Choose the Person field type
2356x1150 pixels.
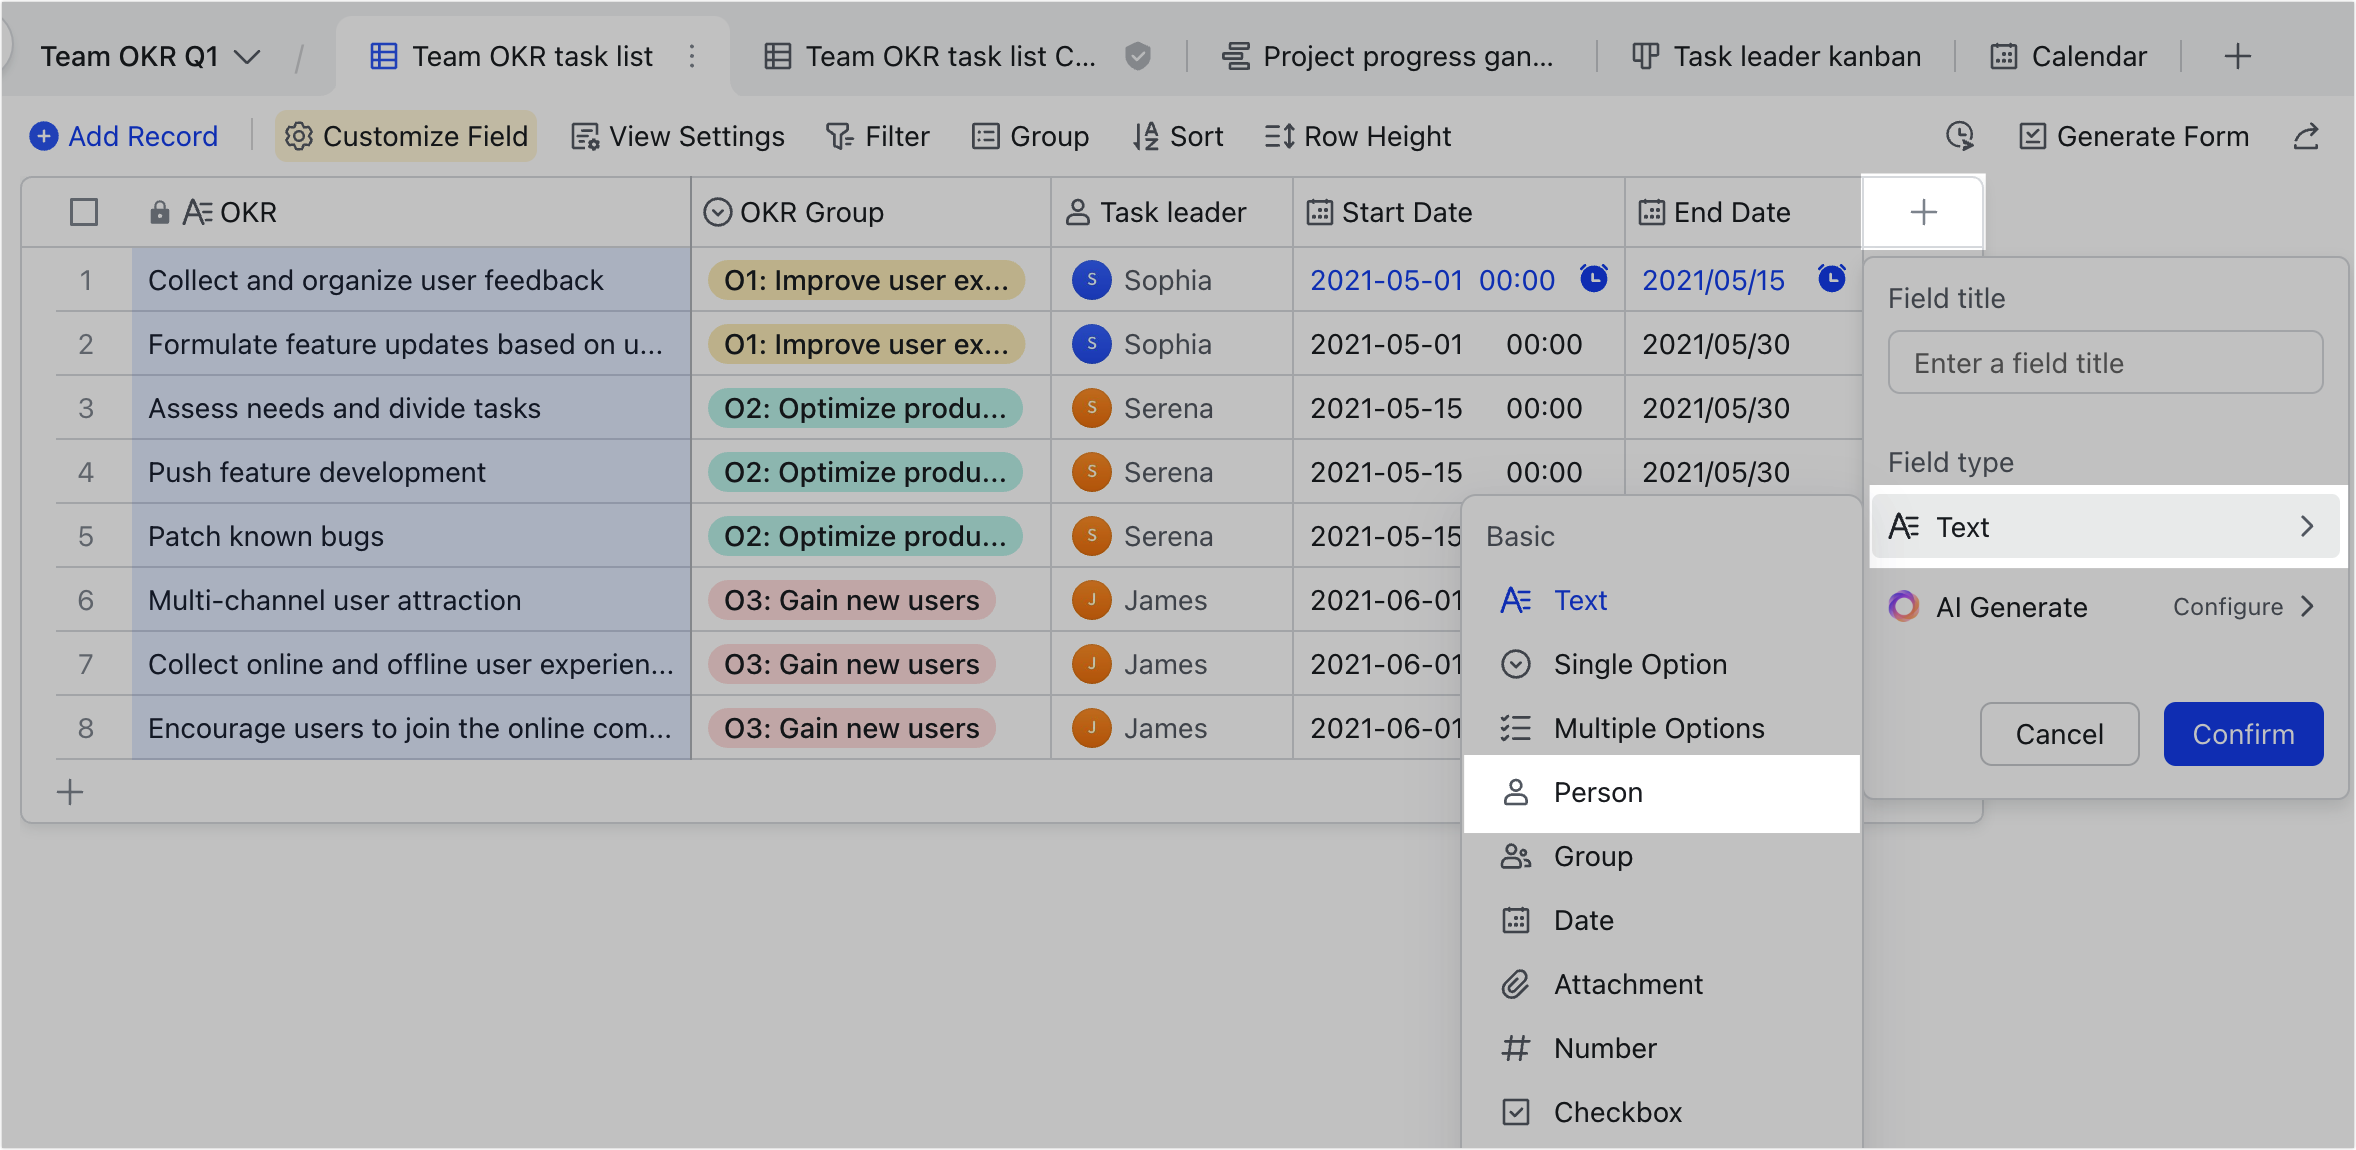(x=1661, y=793)
